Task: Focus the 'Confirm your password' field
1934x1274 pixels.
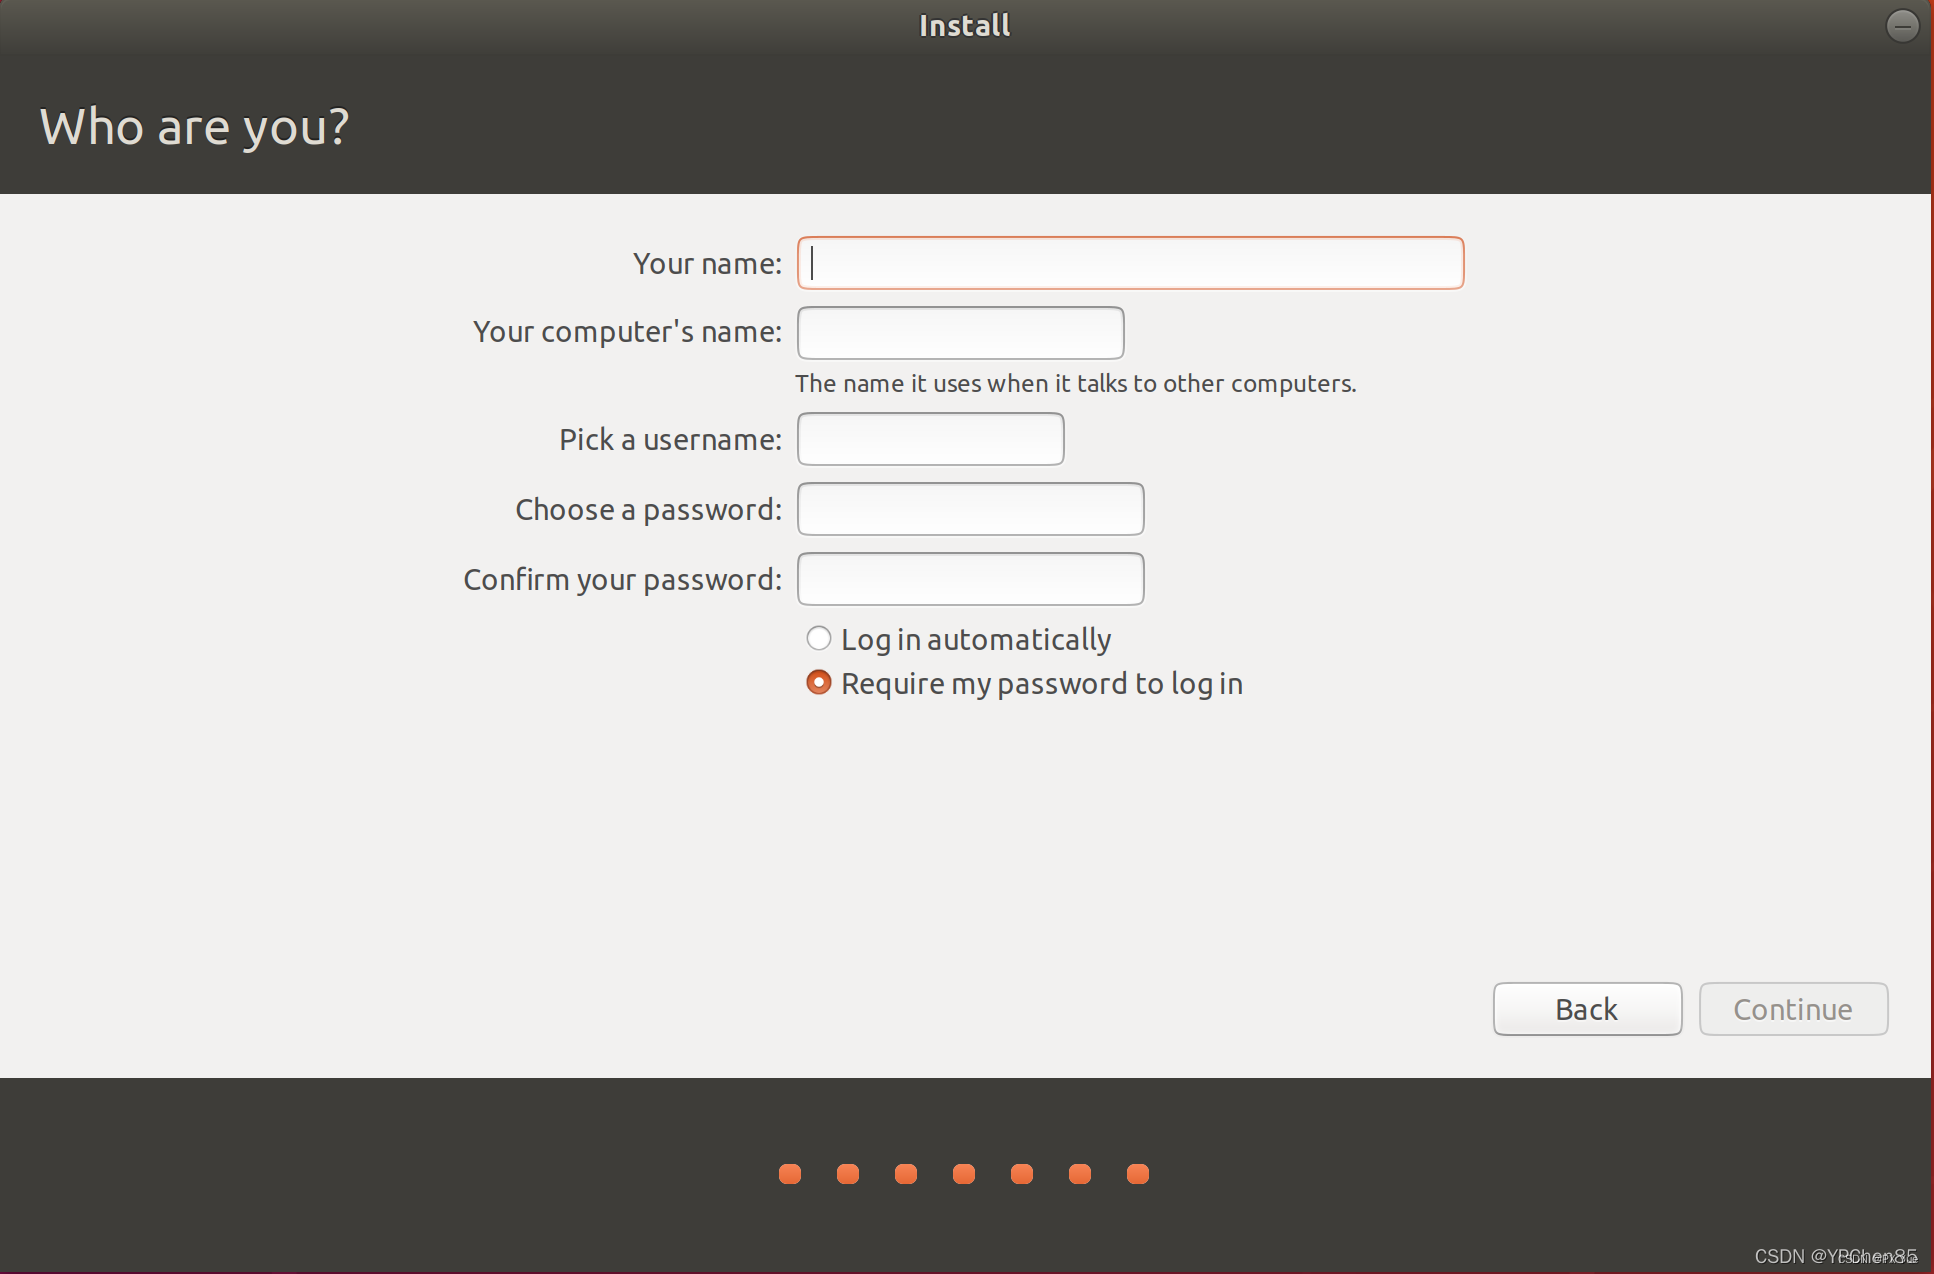Action: point(970,579)
